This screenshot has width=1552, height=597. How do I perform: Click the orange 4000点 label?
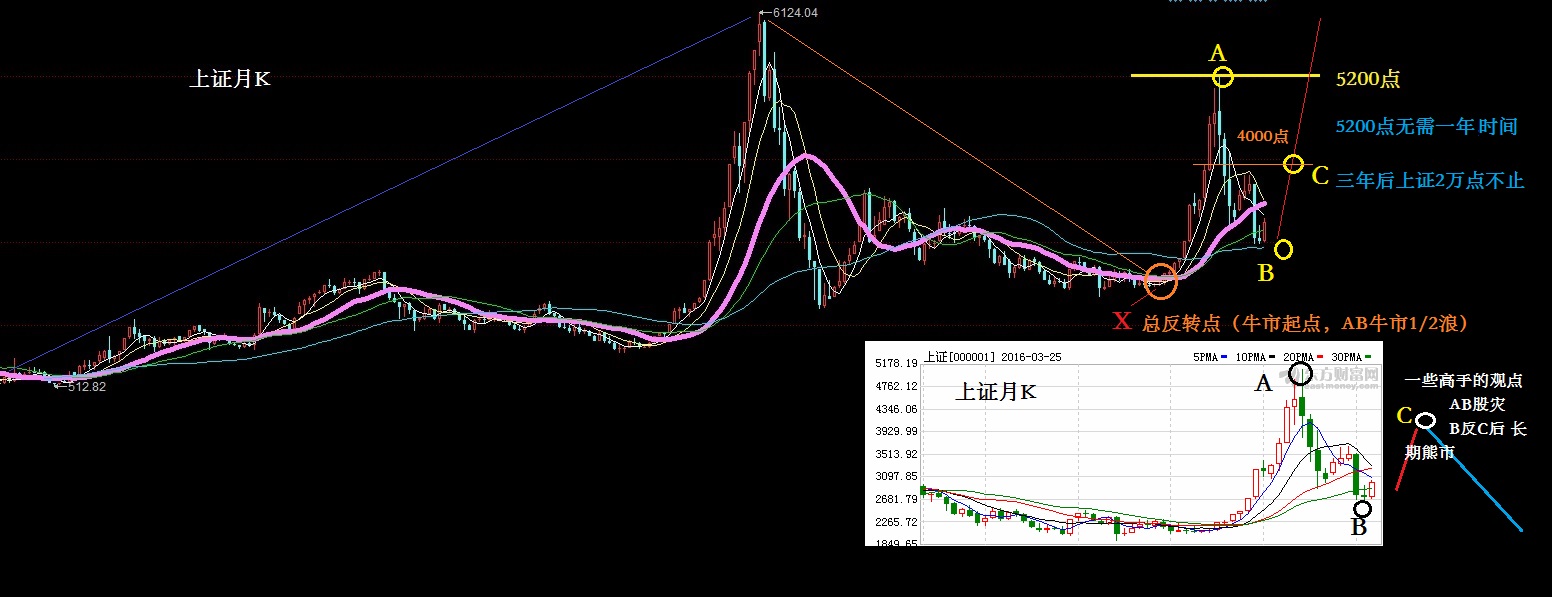(1262, 135)
